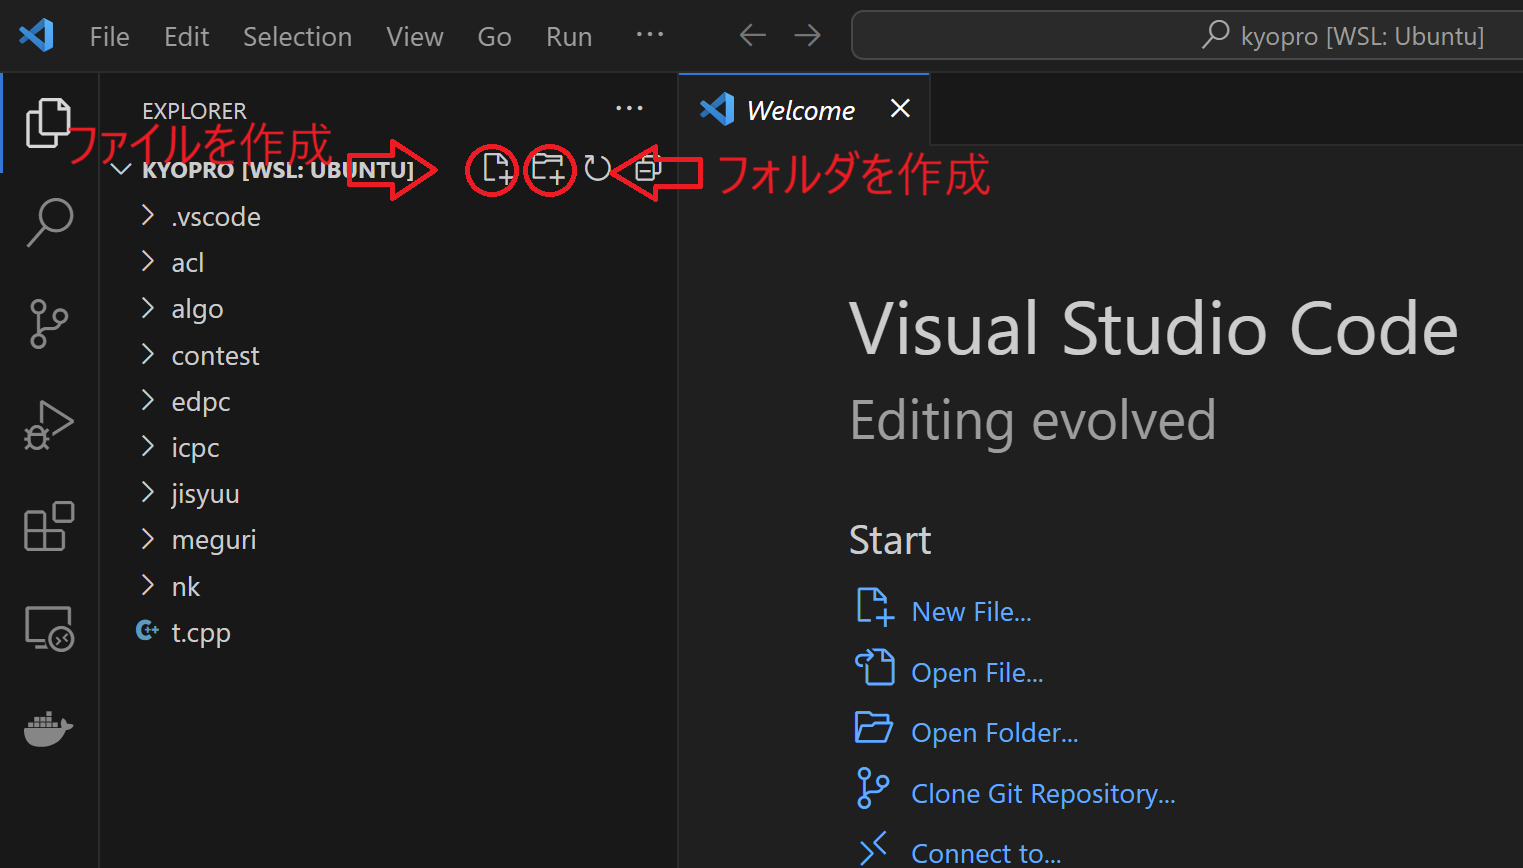Select the Remote Explorer icon

point(50,628)
